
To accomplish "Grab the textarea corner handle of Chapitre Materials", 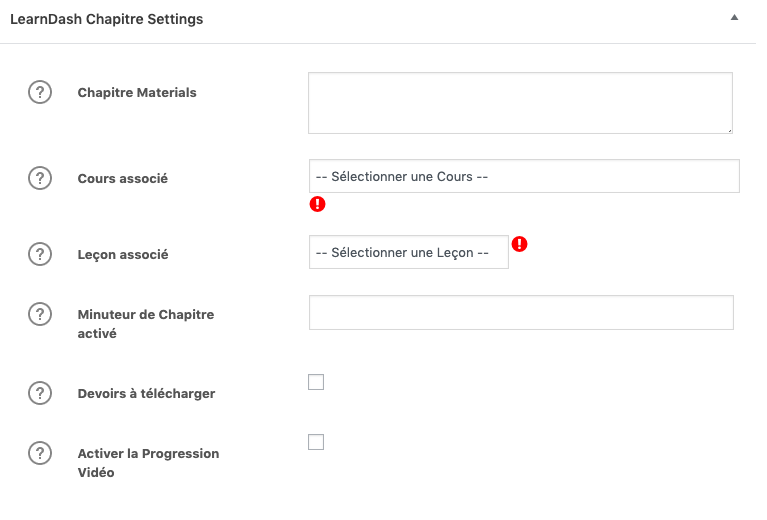I will click(x=729, y=130).
